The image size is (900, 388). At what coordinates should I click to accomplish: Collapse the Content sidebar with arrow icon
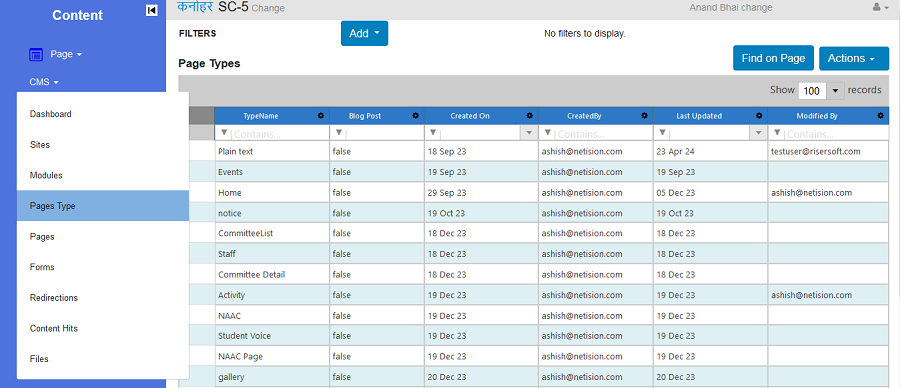(x=152, y=10)
